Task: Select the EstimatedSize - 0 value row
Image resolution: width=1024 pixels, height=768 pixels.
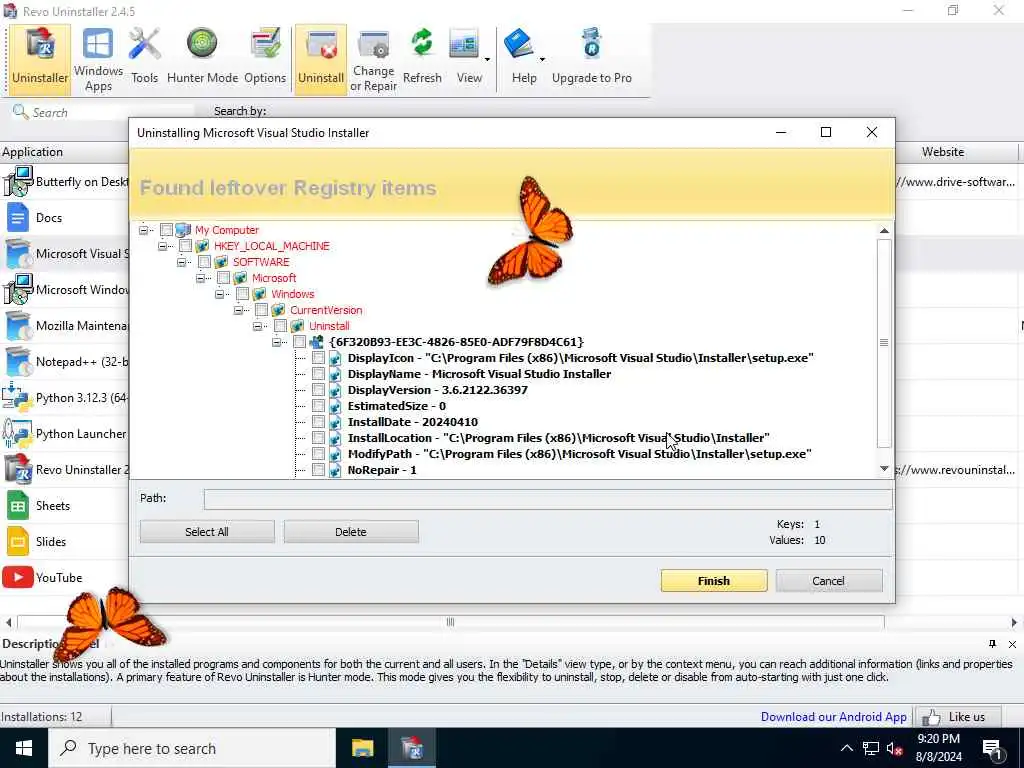Action: (396, 406)
